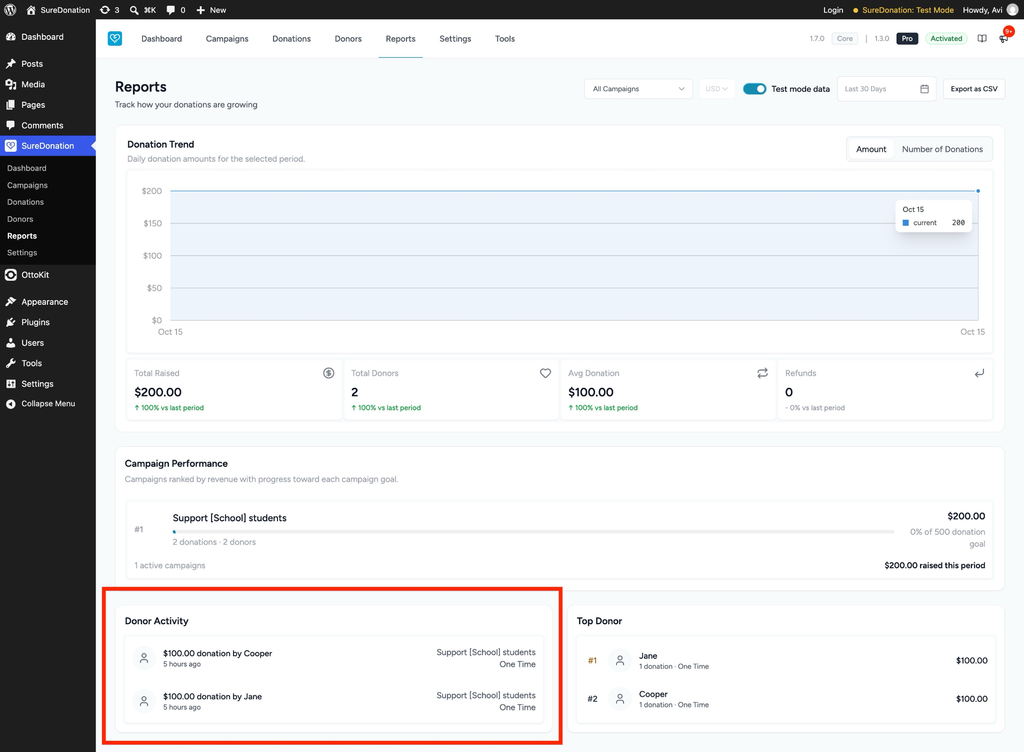The width and height of the screenshot is (1024, 752).
Task: Click the campaign goal progress bar
Action: click(533, 531)
